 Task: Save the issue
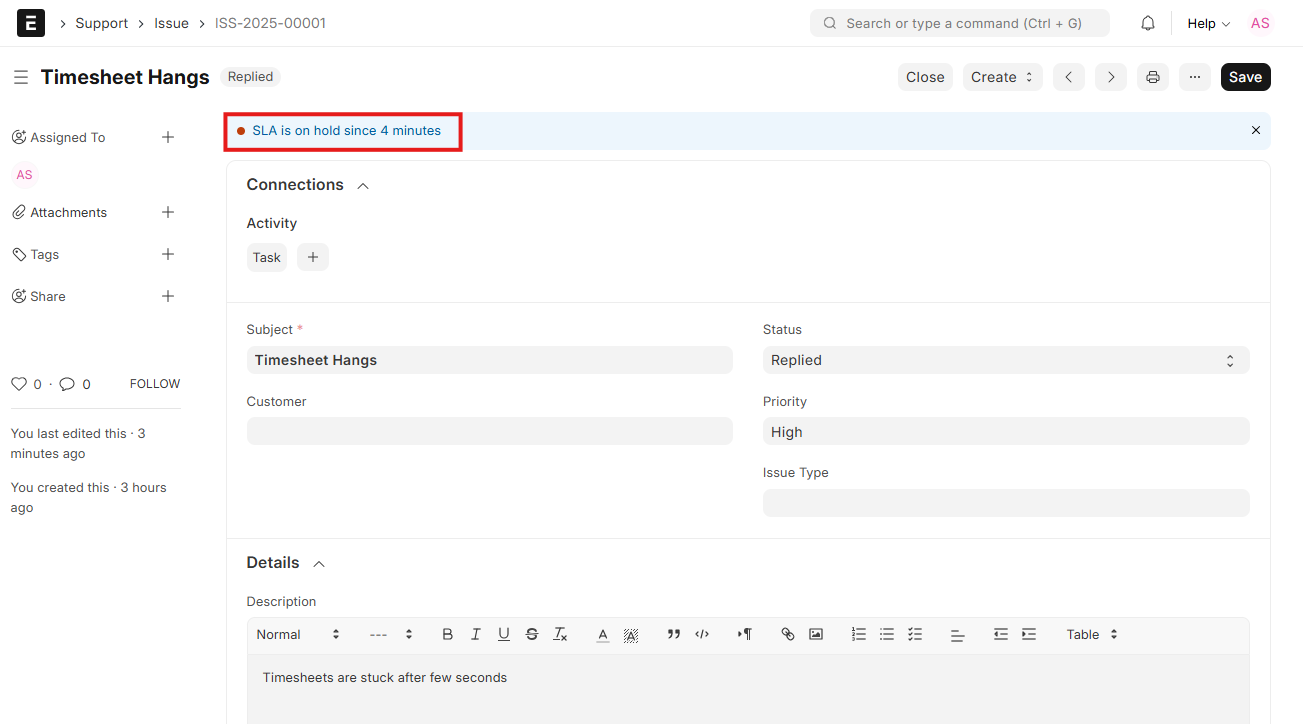click(1245, 77)
